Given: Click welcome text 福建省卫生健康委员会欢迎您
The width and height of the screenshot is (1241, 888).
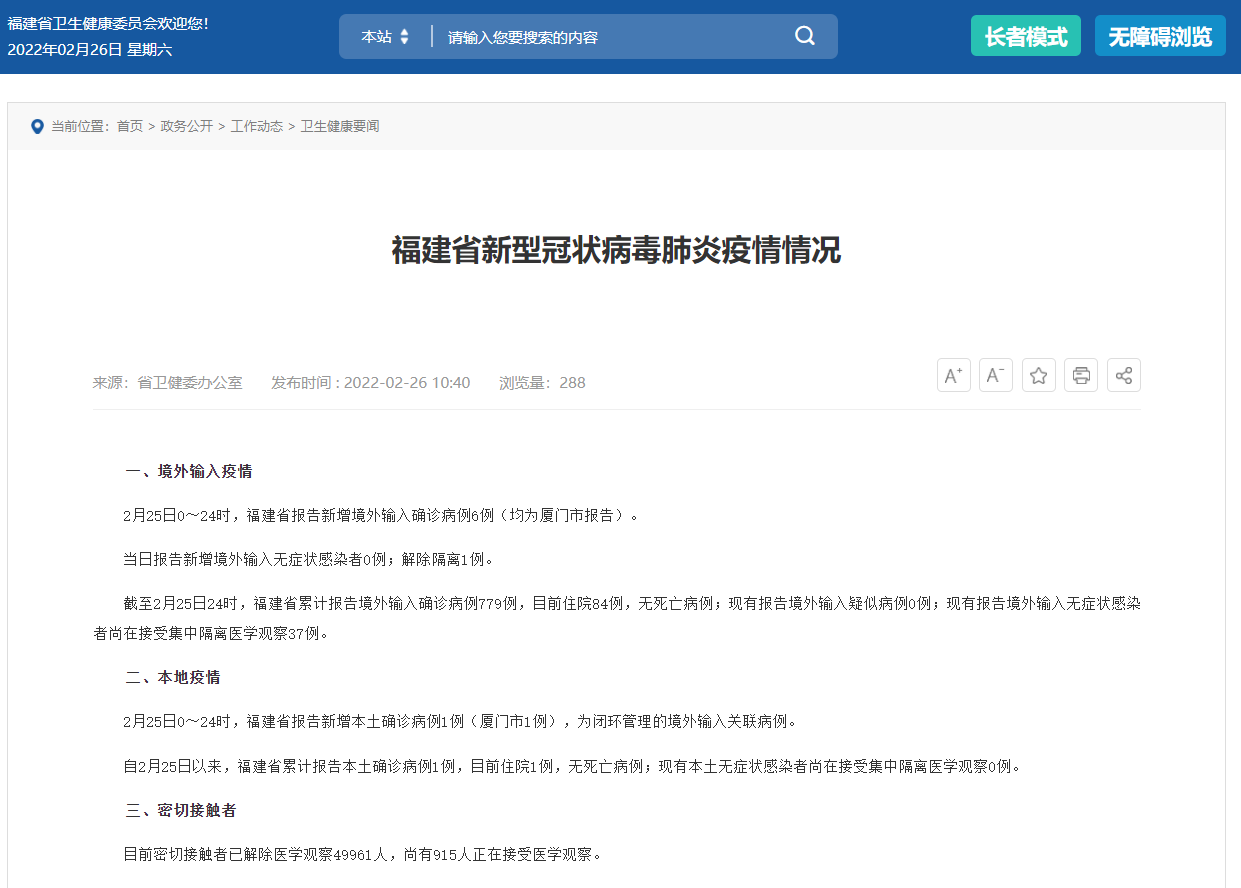Looking at the screenshot, I should point(108,23).
